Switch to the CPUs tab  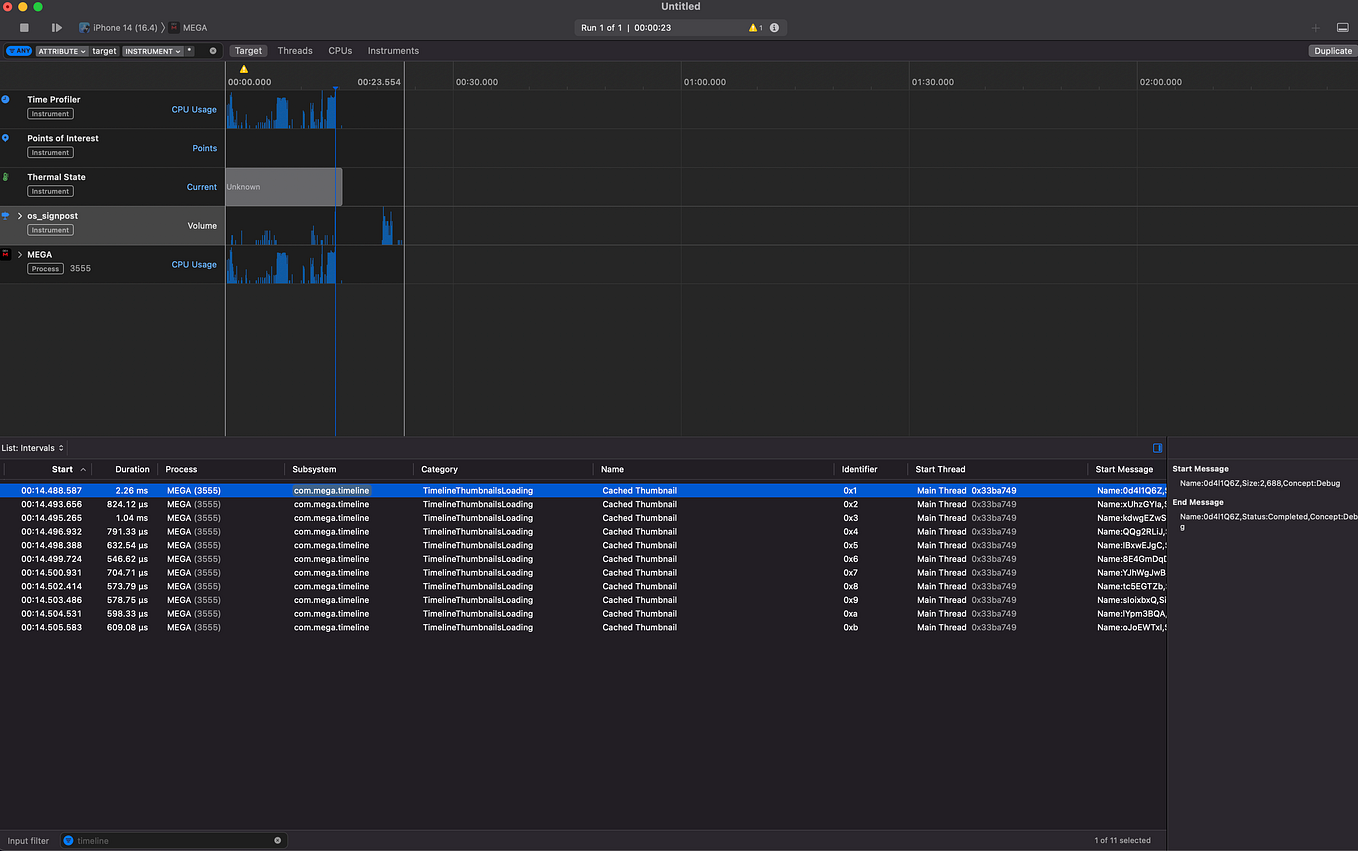tap(340, 50)
